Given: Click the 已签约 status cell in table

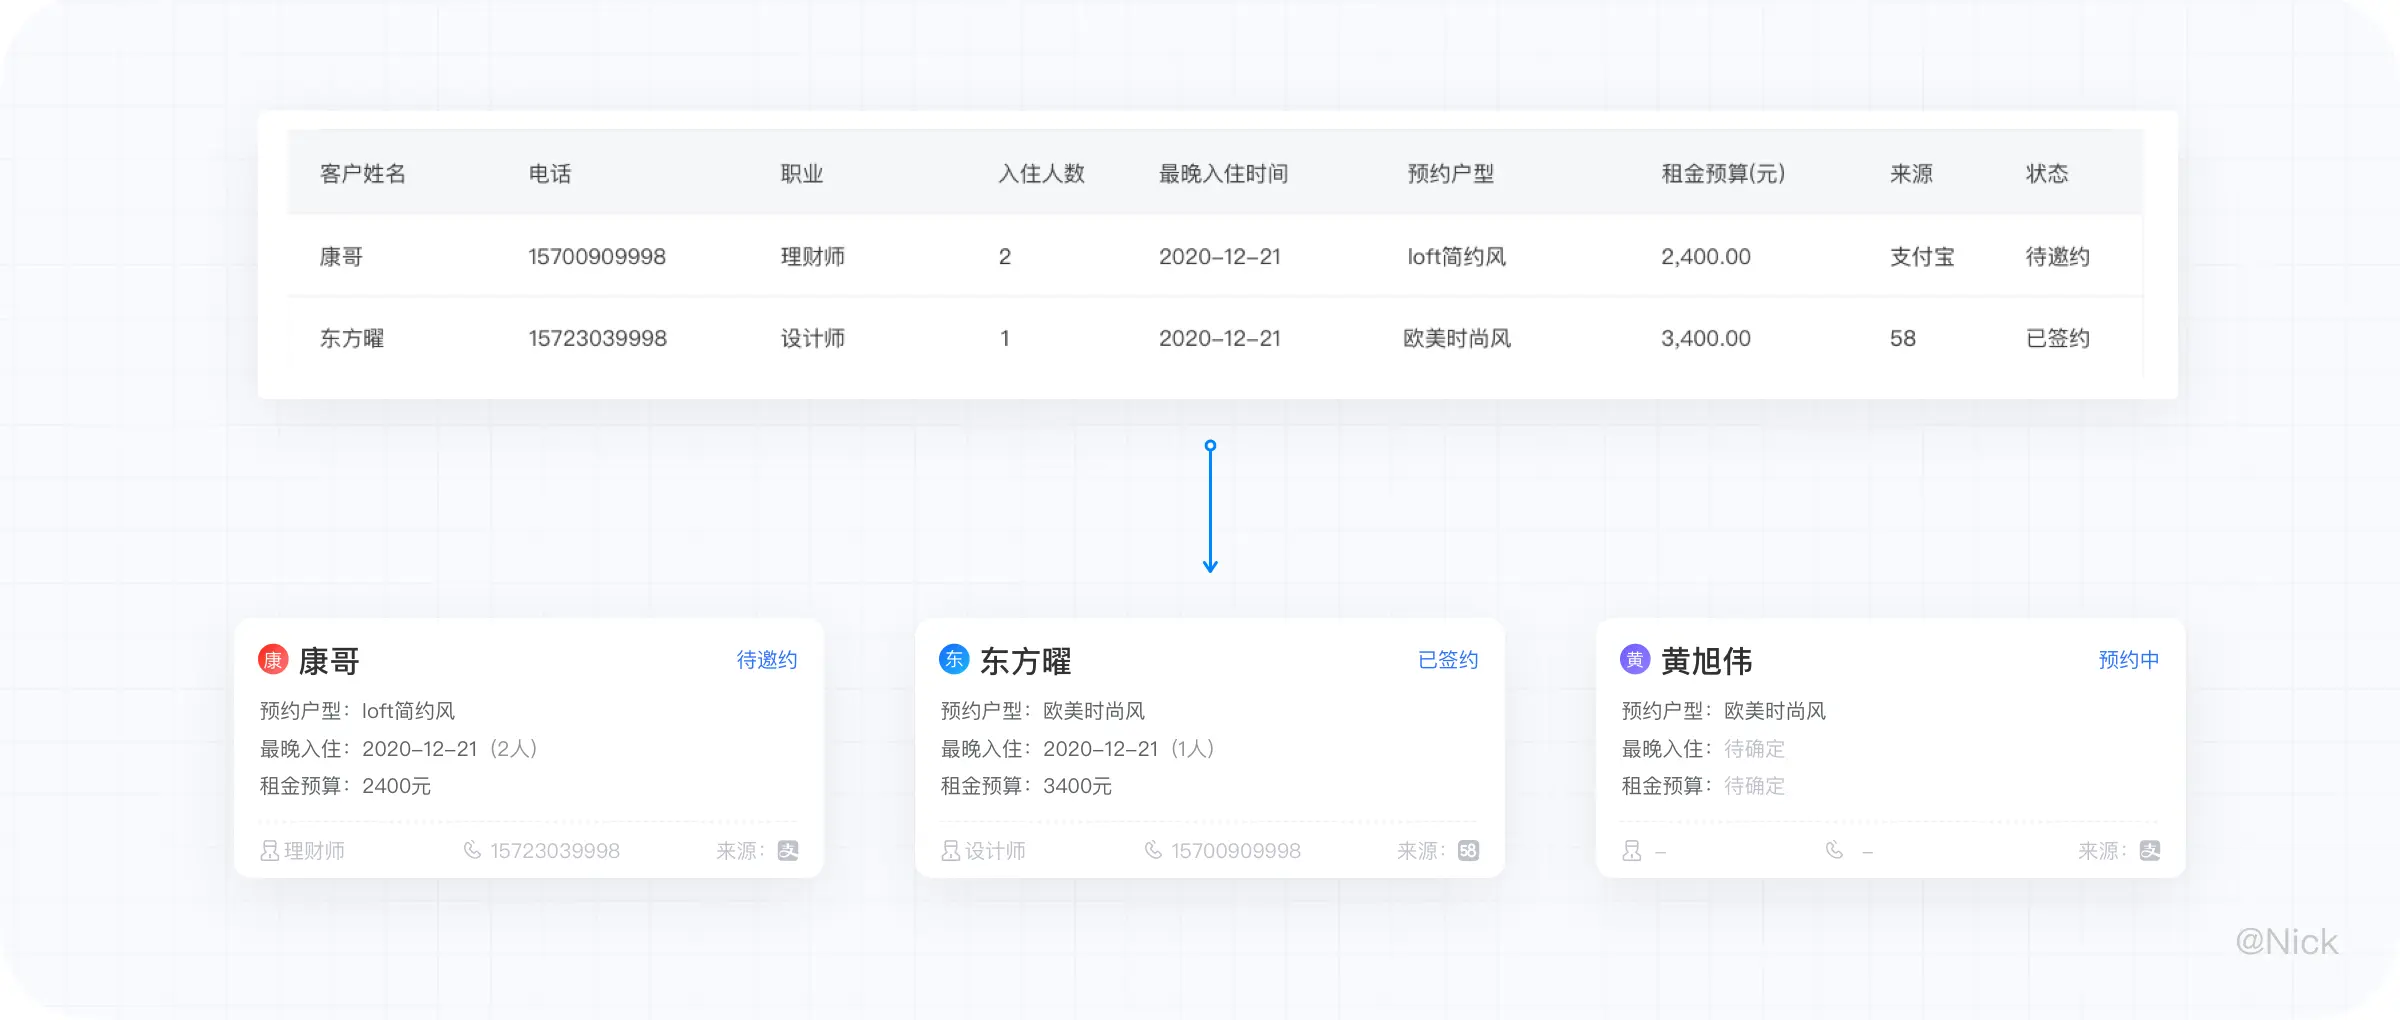Looking at the screenshot, I should [2058, 339].
